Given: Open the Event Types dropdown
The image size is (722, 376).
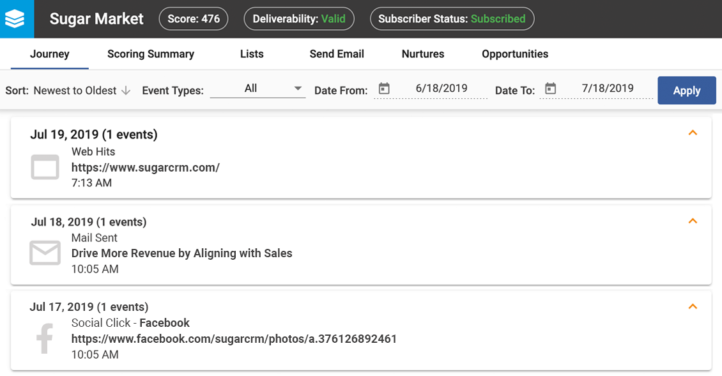Looking at the screenshot, I should (x=258, y=89).
